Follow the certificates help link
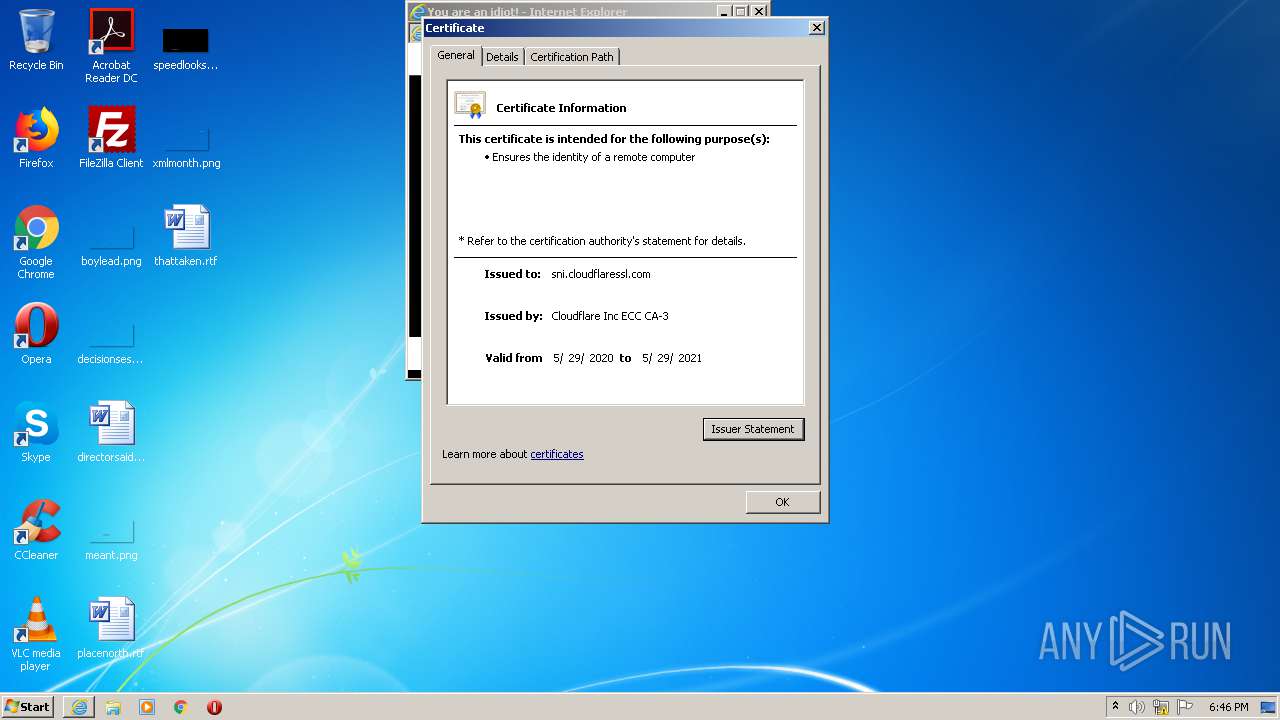This screenshot has height=720, width=1280. click(x=557, y=454)
